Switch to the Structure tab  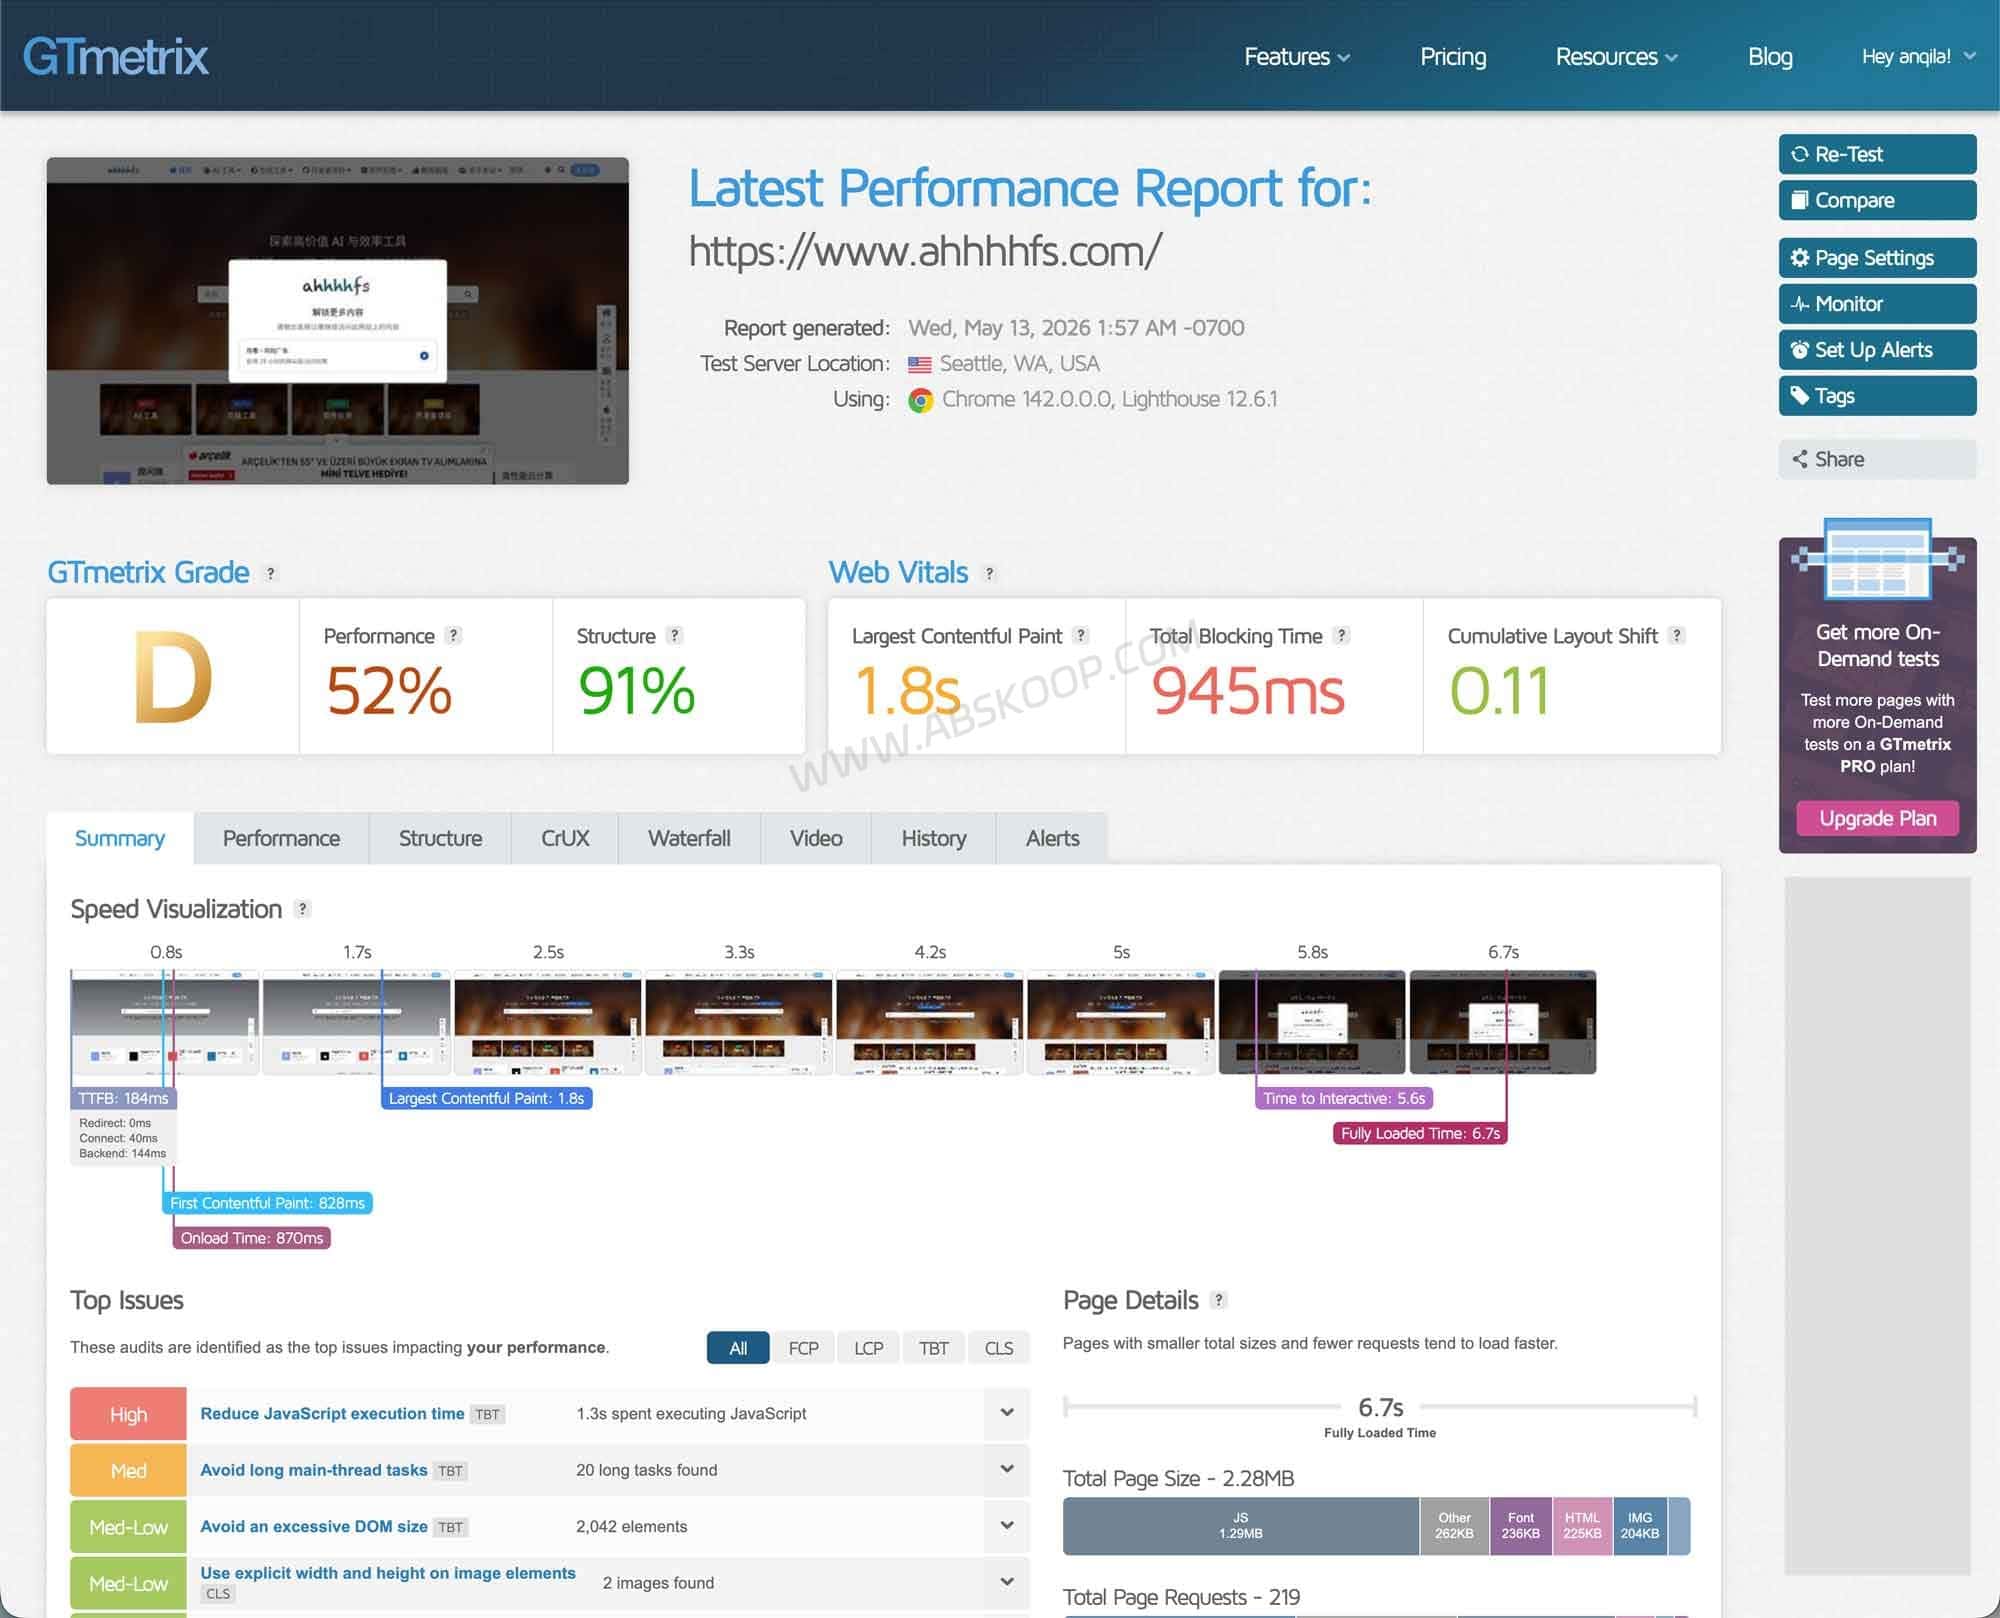440,838
